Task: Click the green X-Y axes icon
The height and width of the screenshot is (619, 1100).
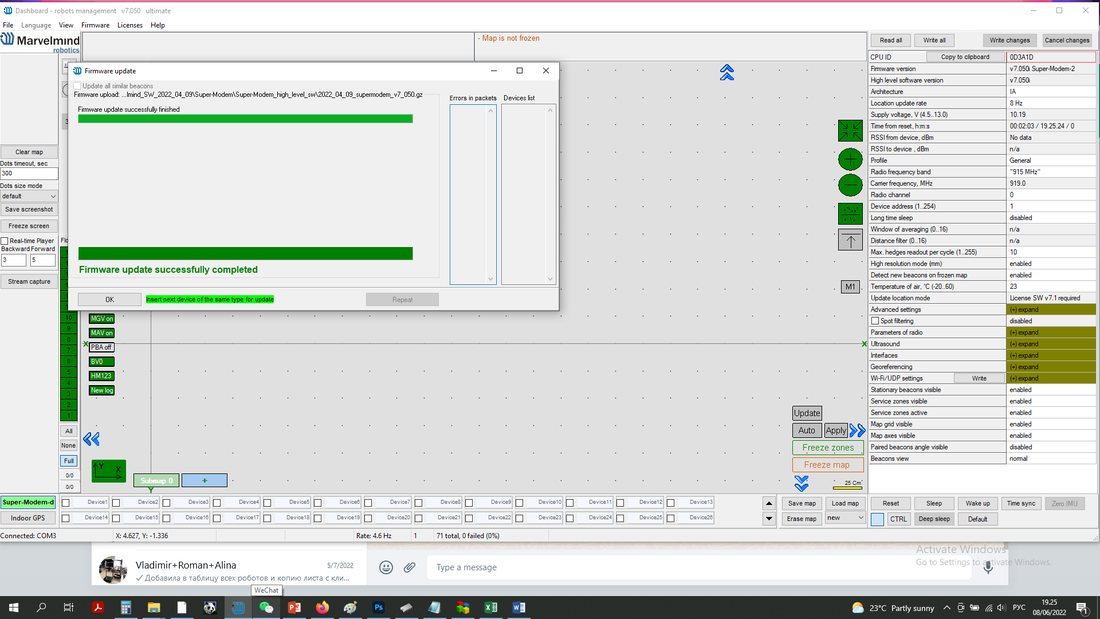Action: tap(108, 470)
